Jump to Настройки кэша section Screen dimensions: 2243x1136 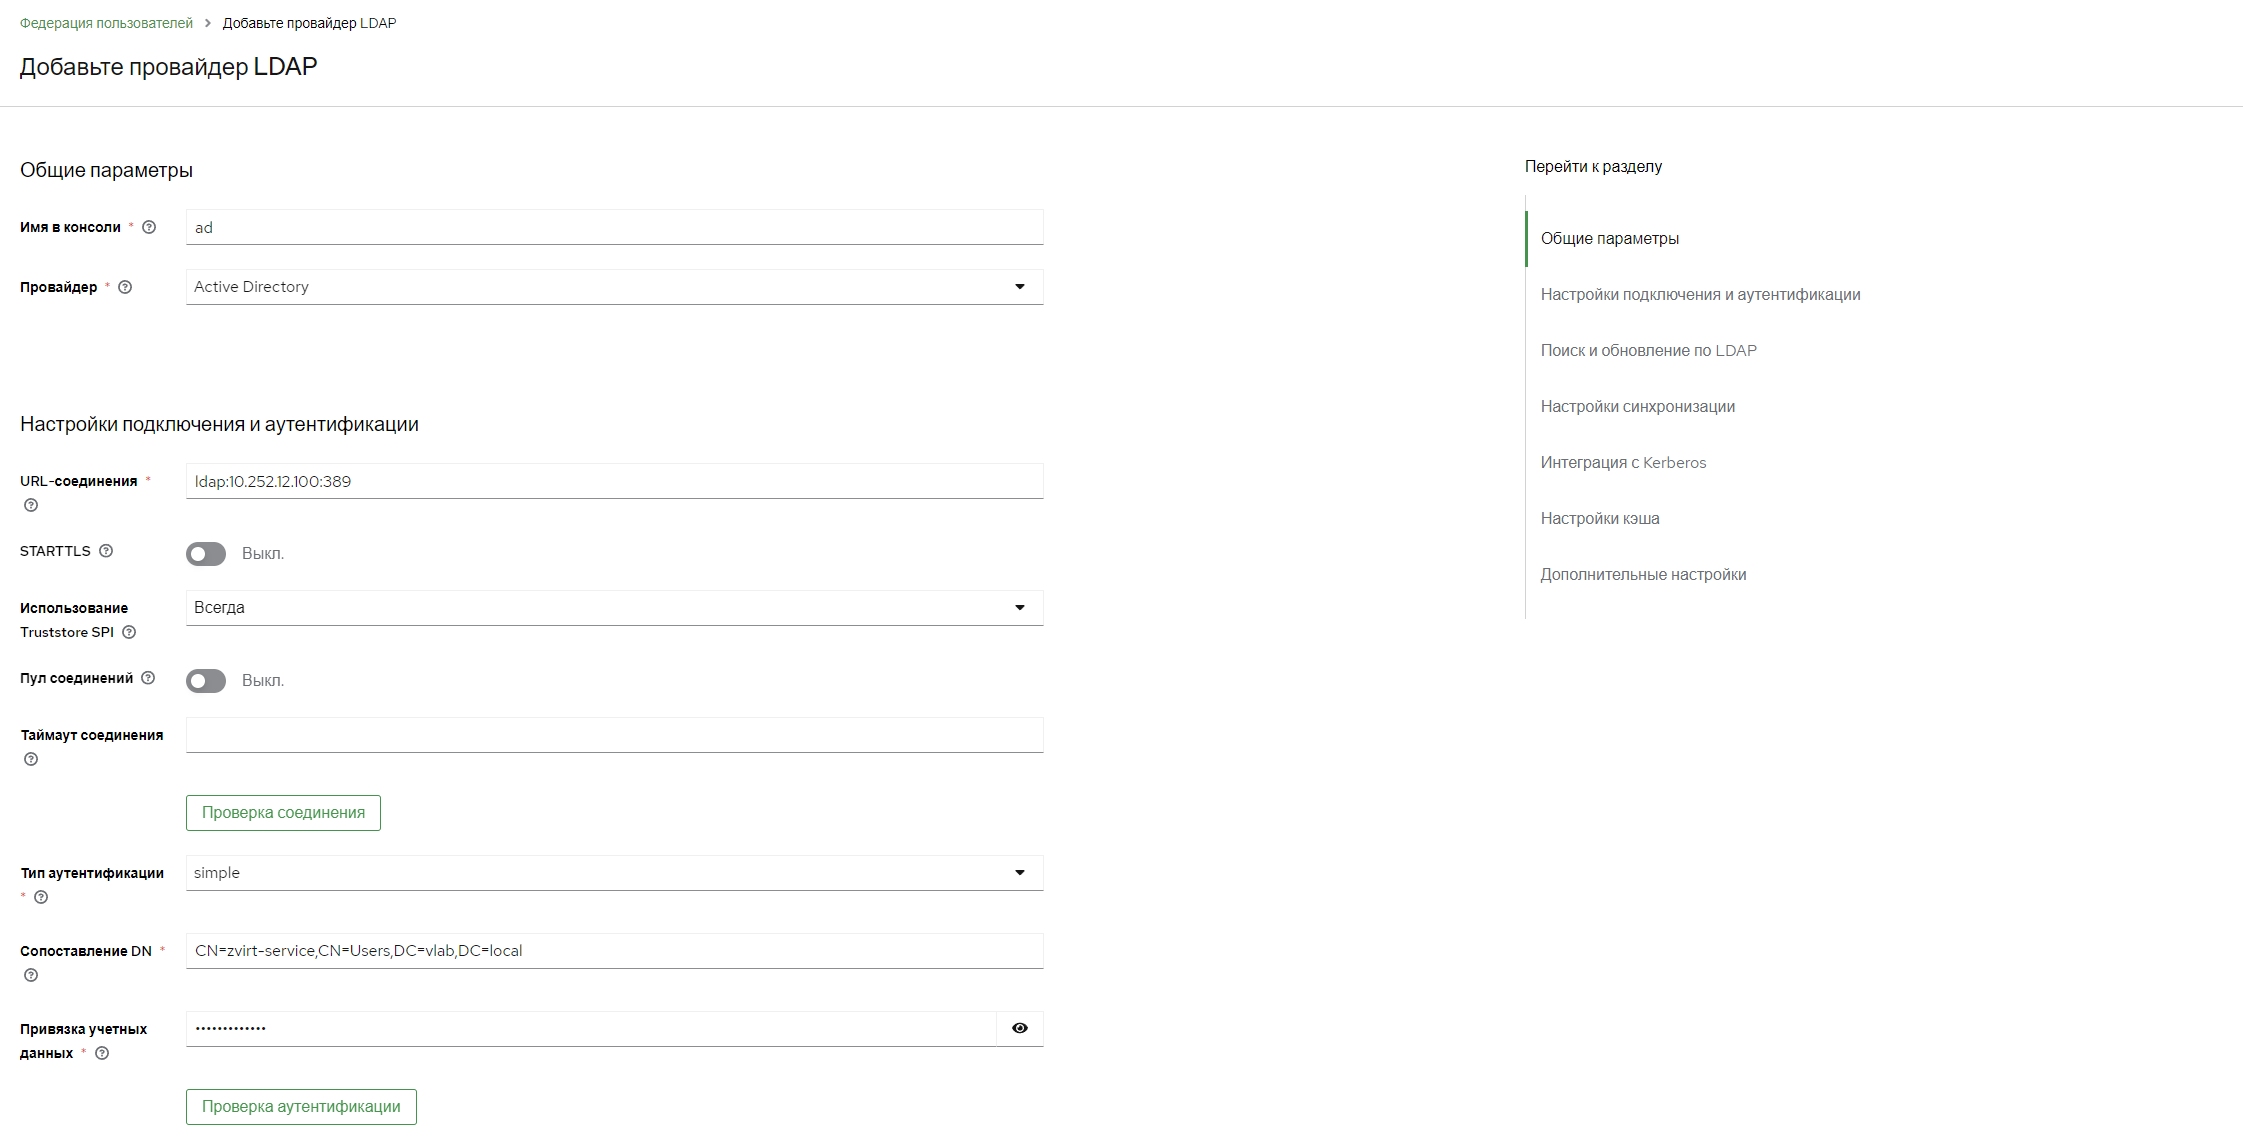(1599, 518)
